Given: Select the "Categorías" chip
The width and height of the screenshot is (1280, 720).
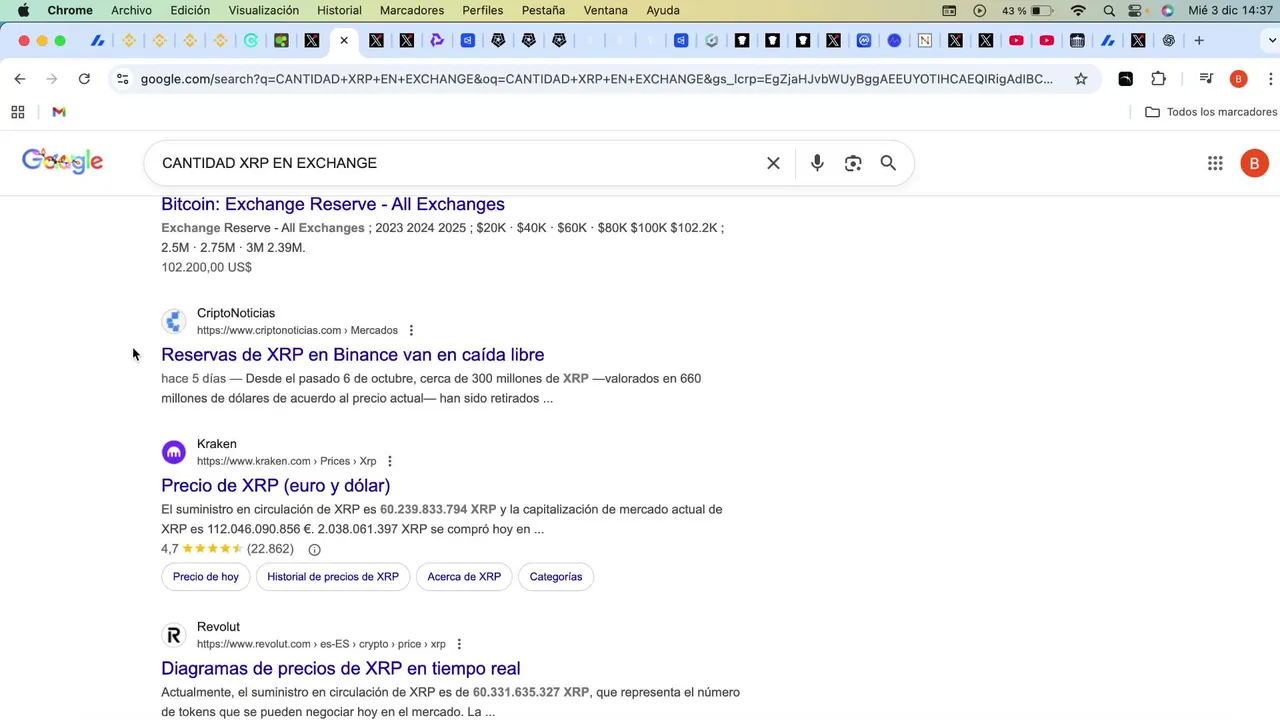Looking at the screenshot, I should point(556,577).
